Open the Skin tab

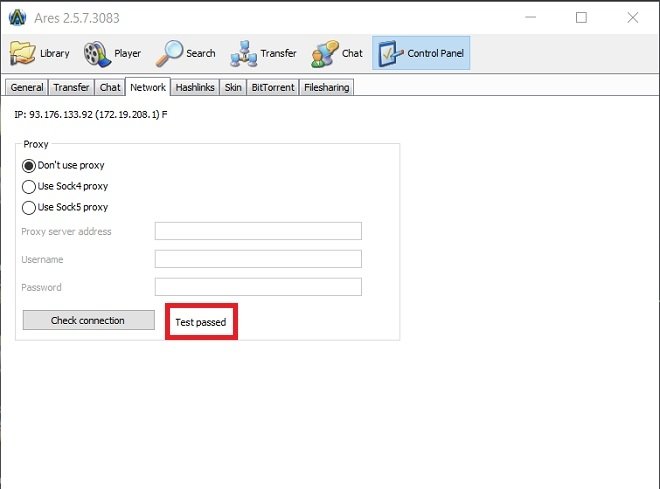pos(233,88)
